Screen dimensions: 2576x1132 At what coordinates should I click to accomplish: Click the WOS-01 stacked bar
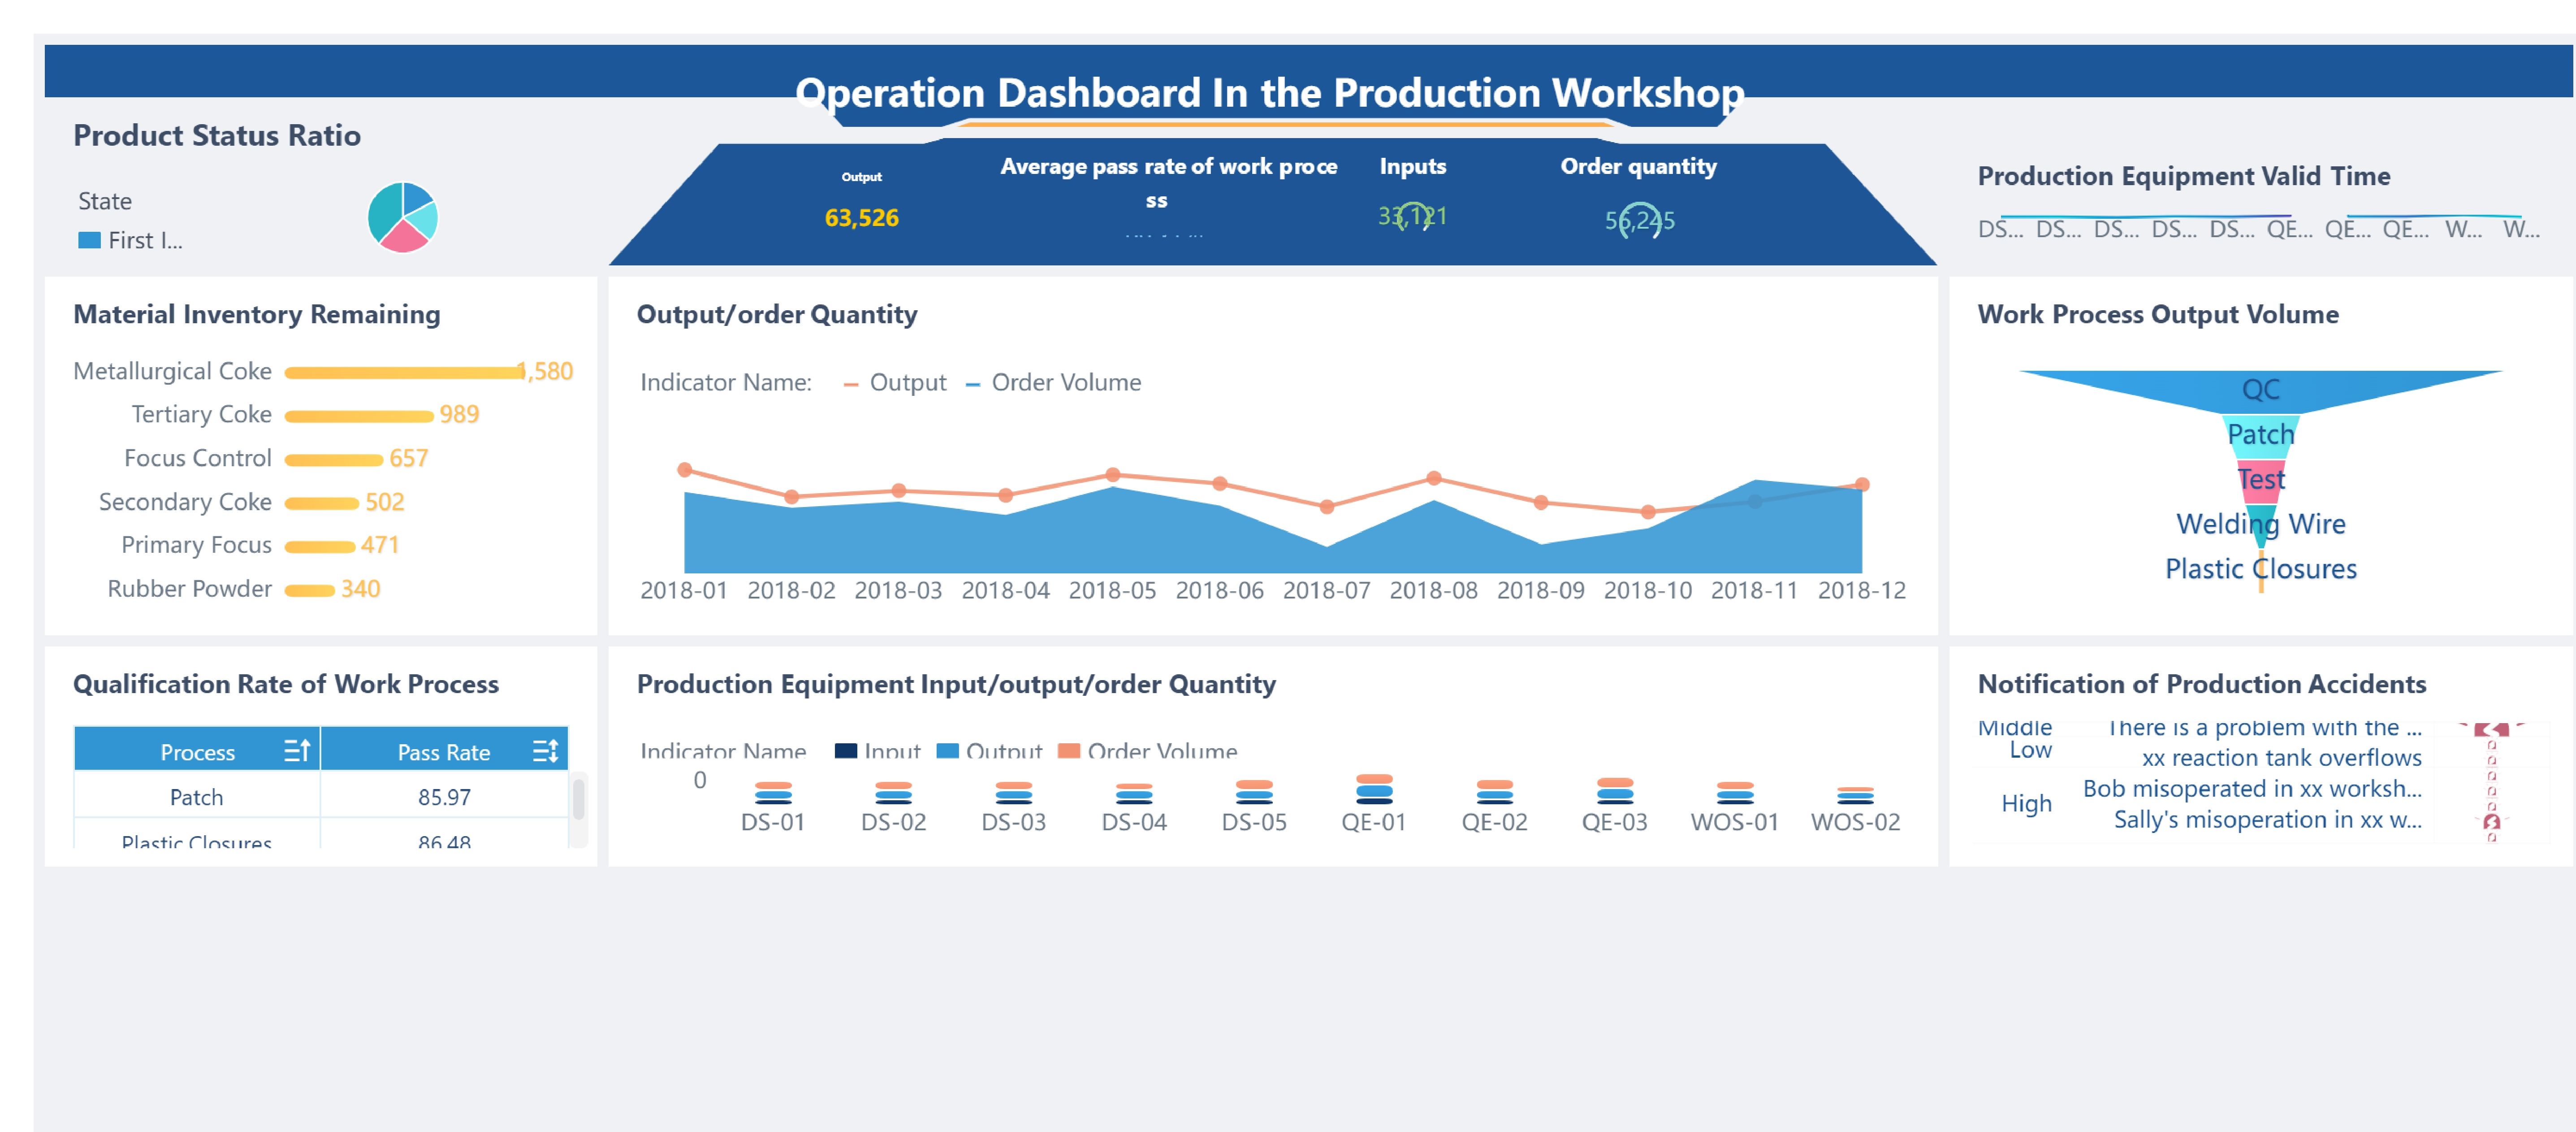click(1734, 793)
